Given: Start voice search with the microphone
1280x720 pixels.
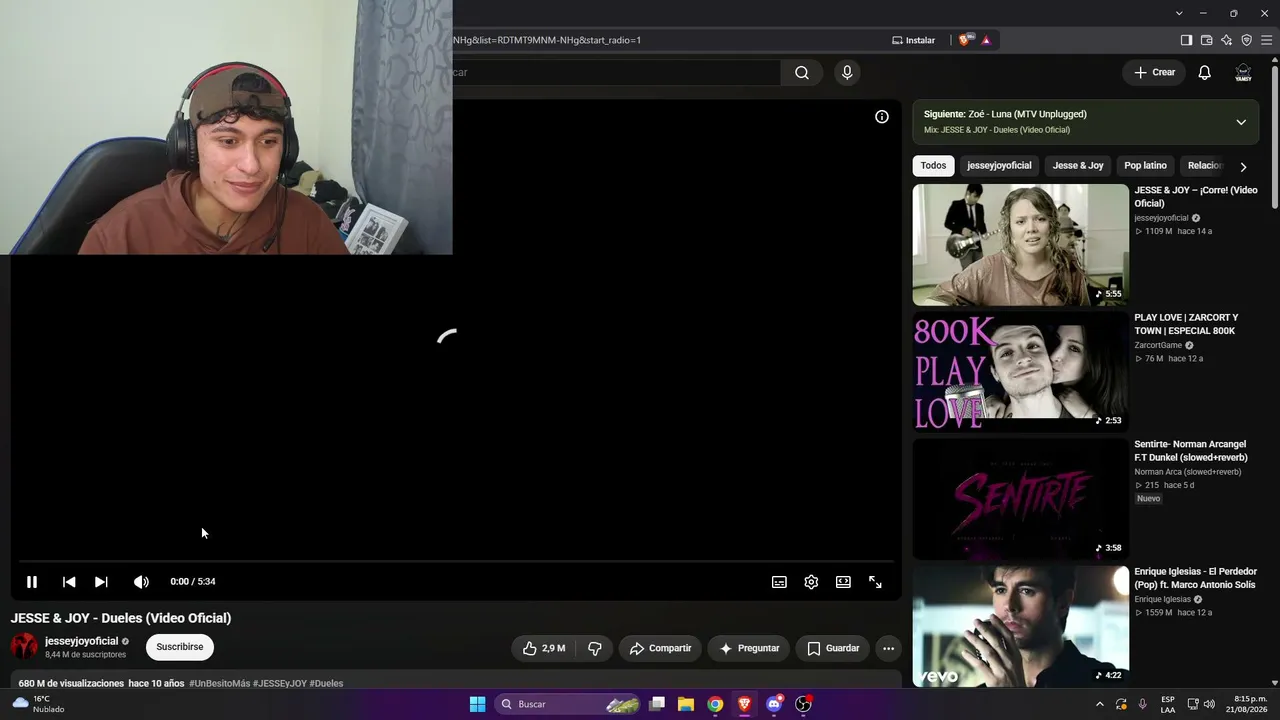Looking at the screenshot, I should pyautogui.click(x=847, y=72).
